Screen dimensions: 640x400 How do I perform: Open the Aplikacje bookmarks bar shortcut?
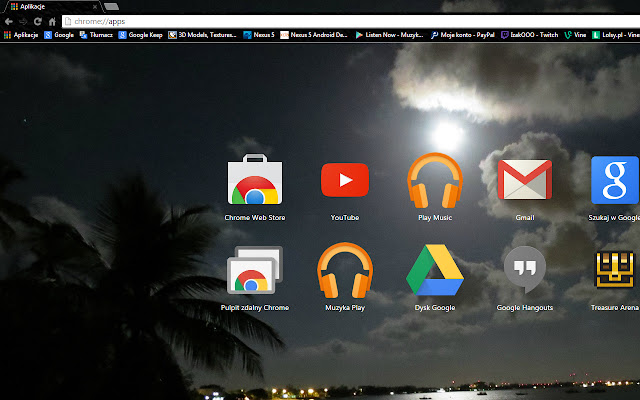(21, 35)
